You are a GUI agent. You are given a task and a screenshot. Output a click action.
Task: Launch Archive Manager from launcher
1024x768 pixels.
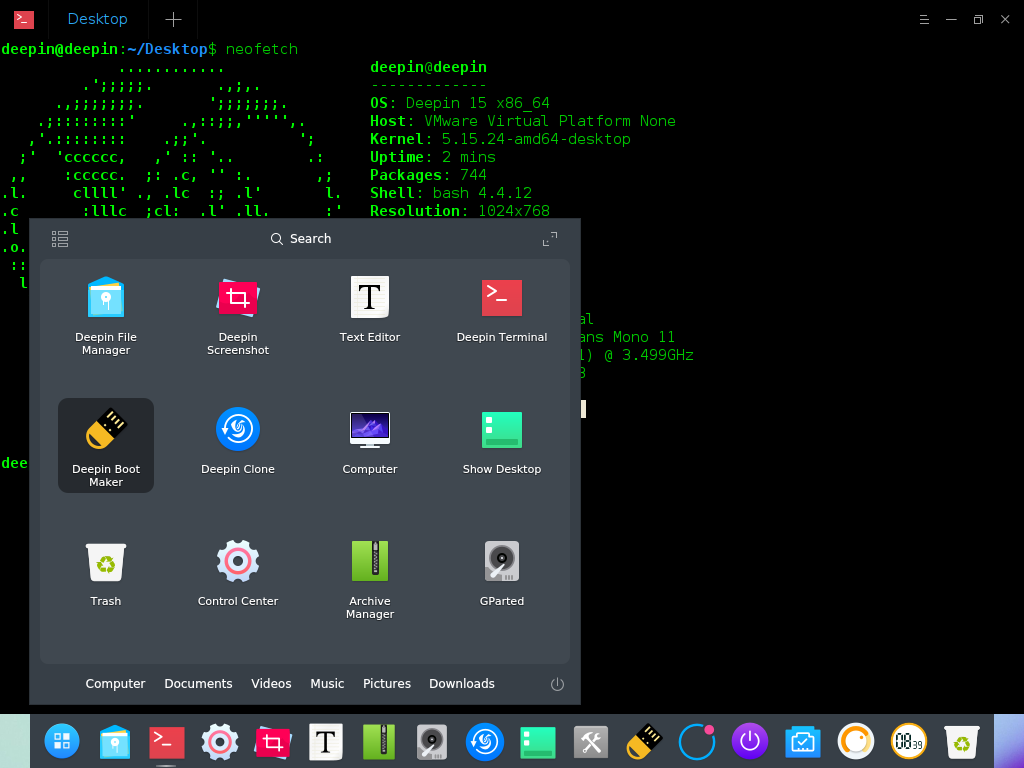tap(370, 578)
